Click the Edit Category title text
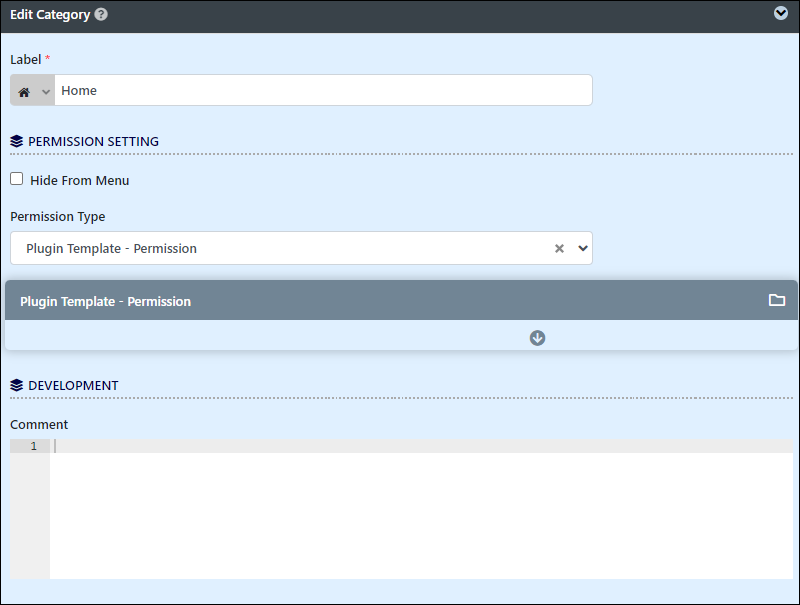 pos(50,15)
